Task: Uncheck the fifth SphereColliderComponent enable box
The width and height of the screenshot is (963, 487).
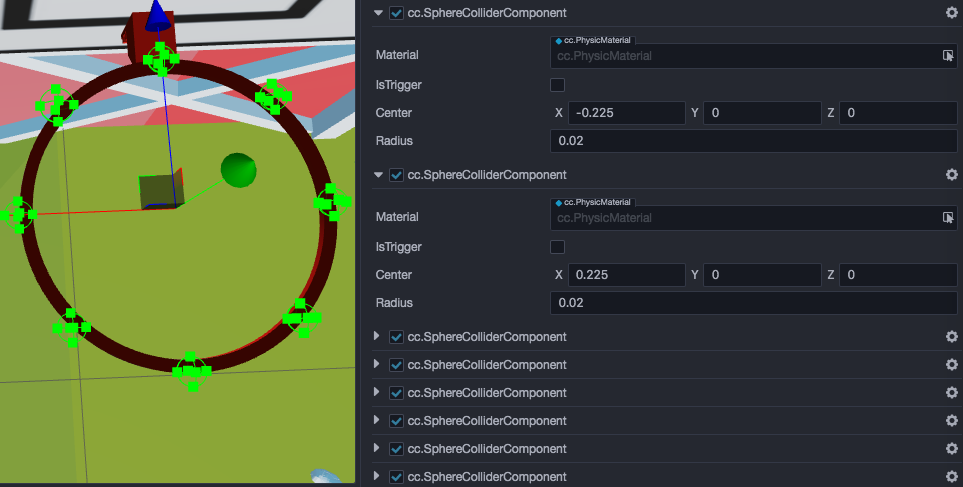Action: pos(396,393)
